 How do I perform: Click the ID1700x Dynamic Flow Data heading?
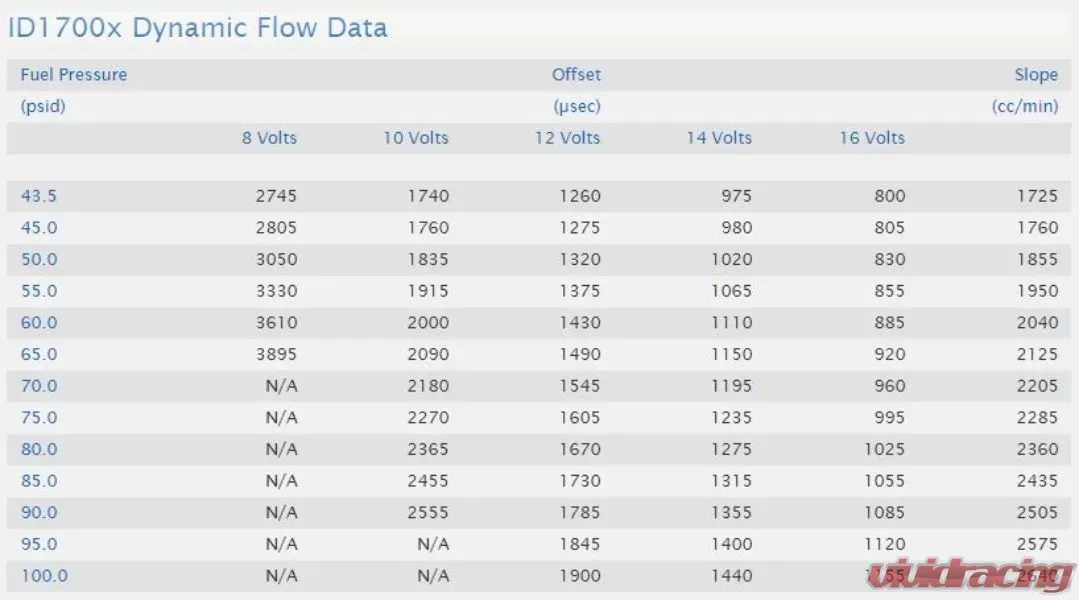(x=197, y=28)
